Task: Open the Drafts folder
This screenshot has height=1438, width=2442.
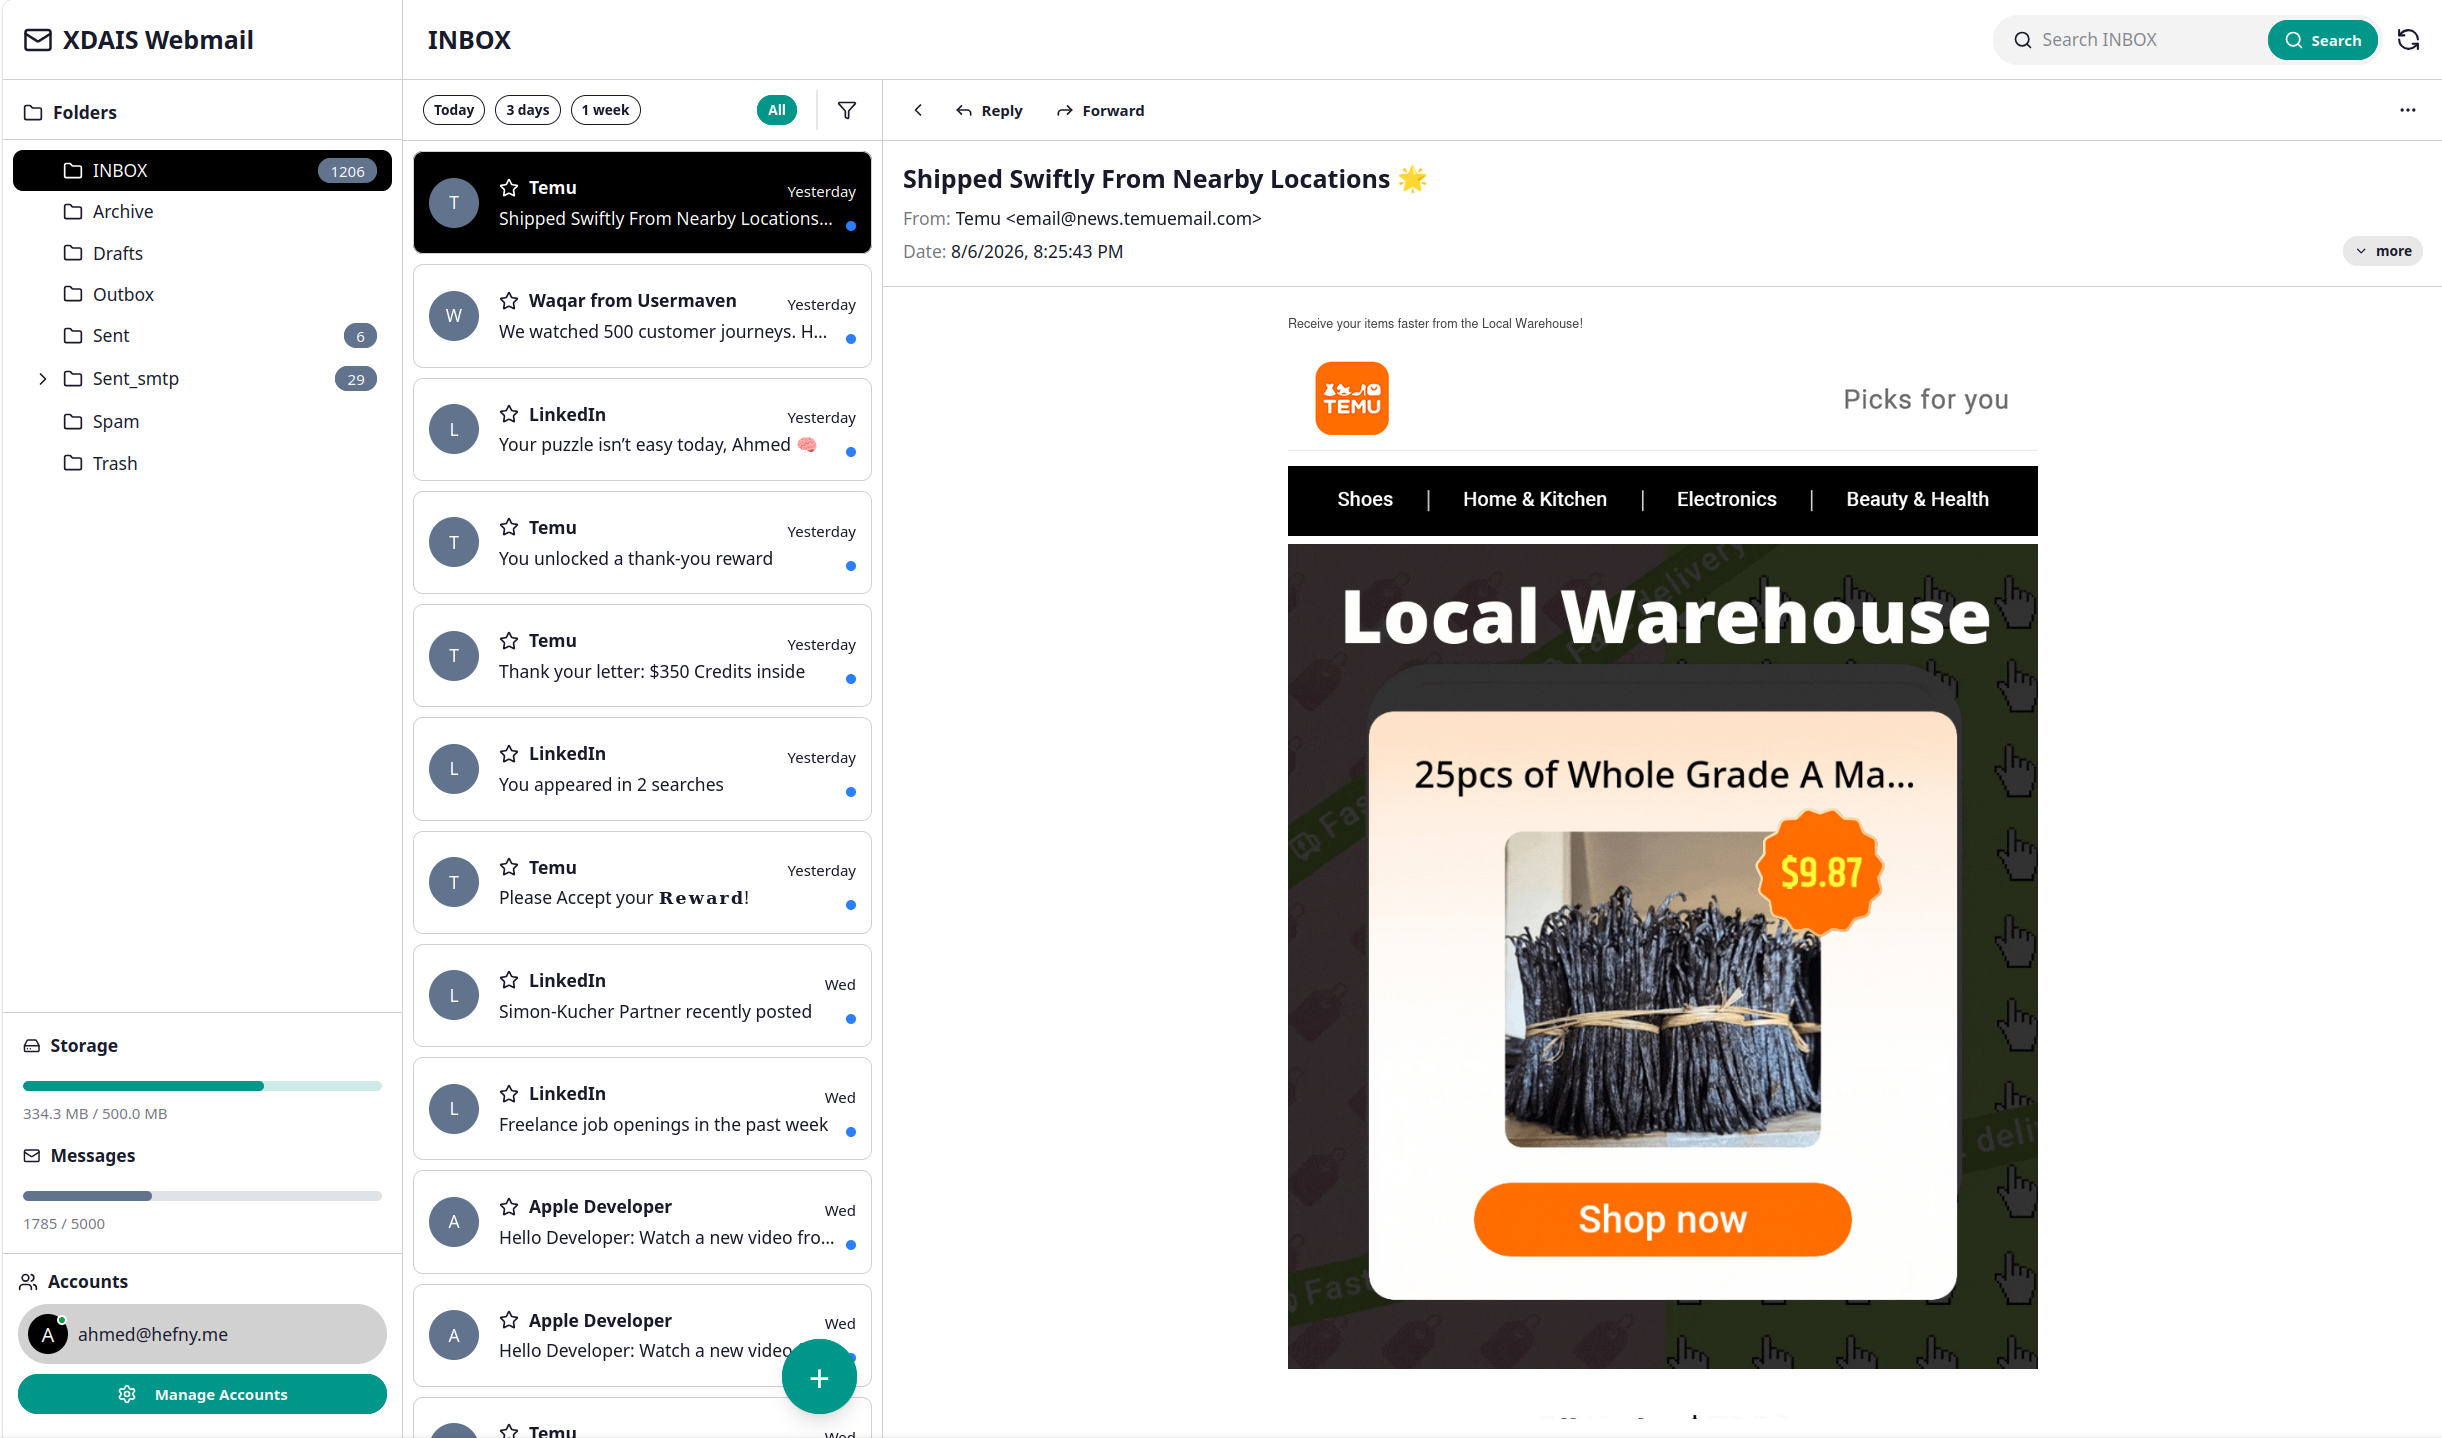Action: pos(202,253)
